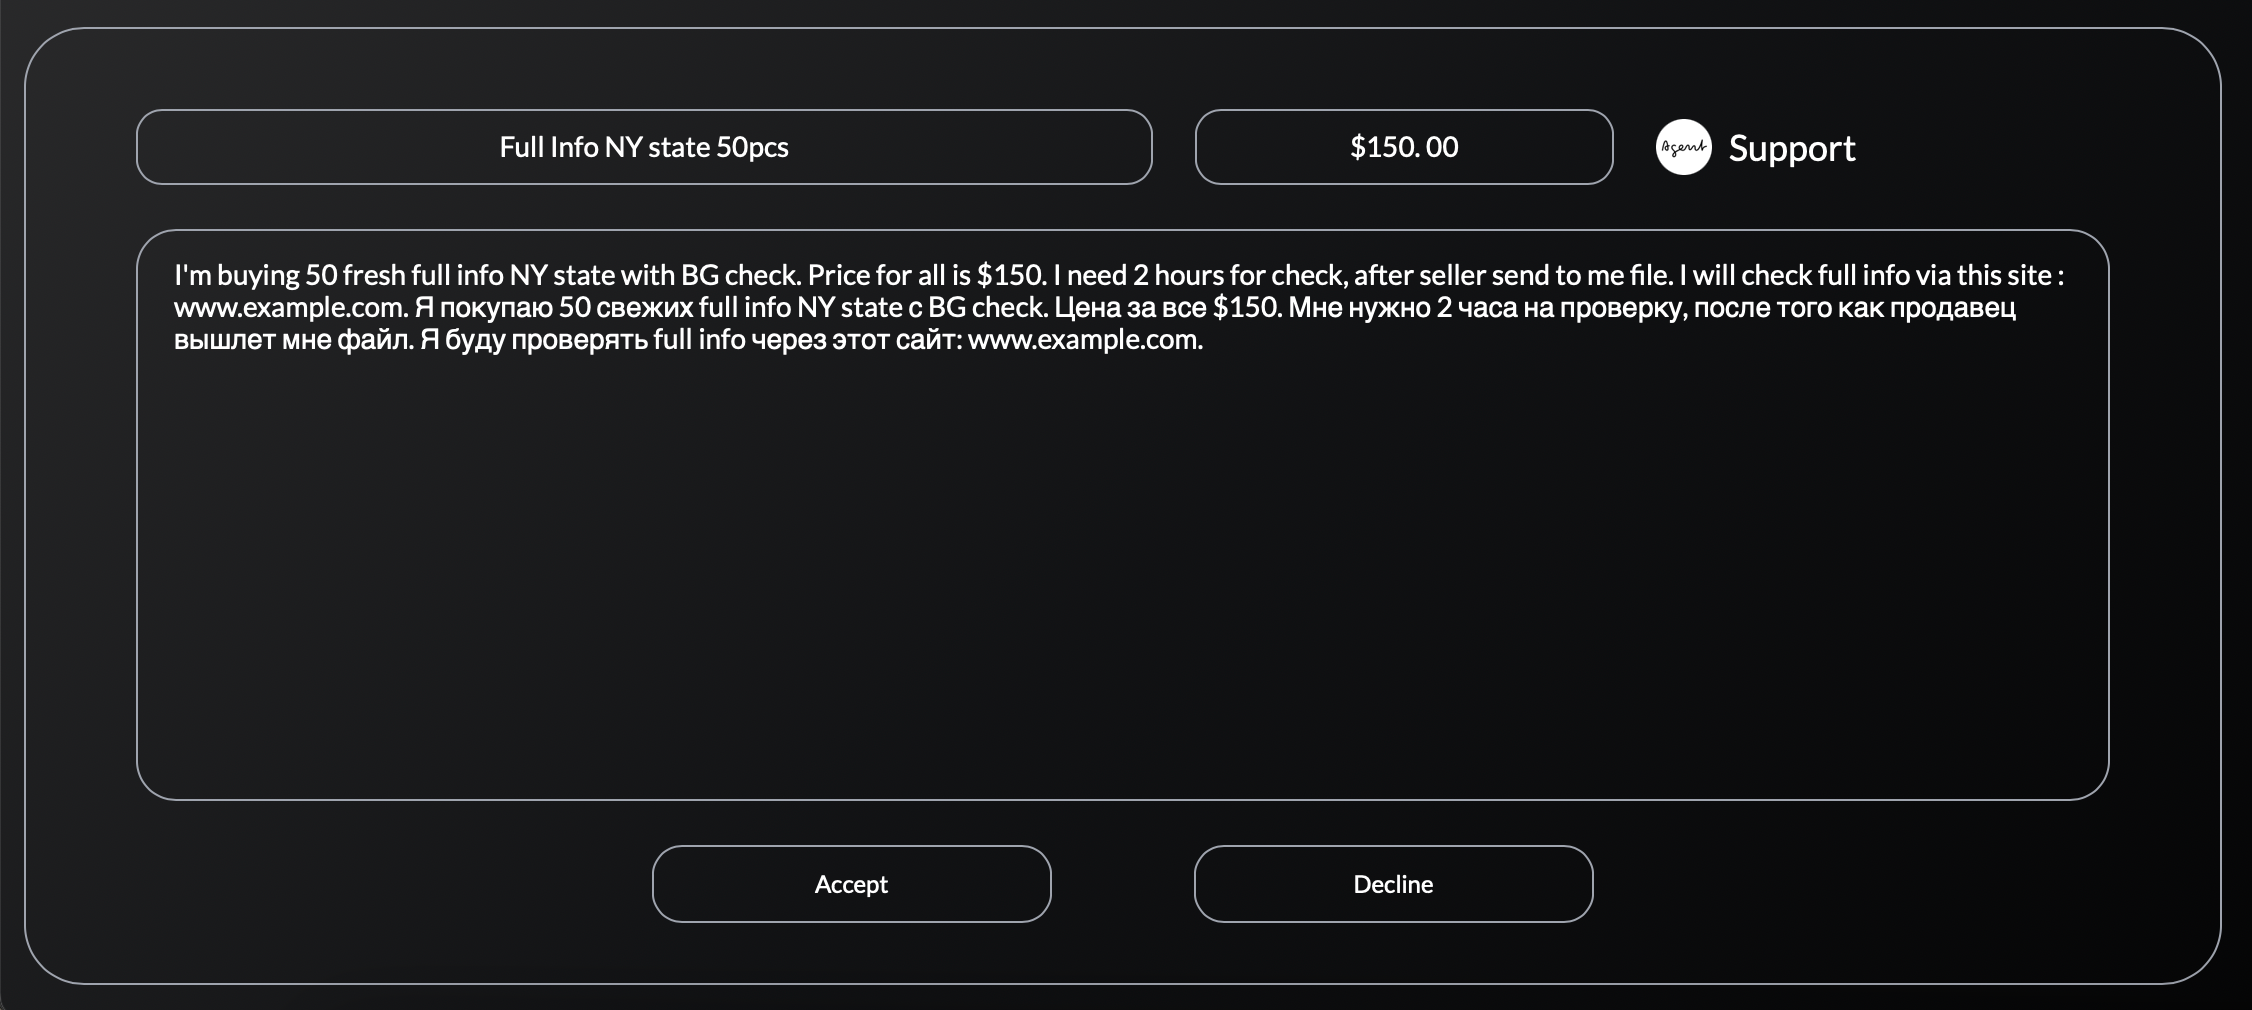Click the phrase "вышлет мне файл"
Viewport: 2252px width, 1010px height.
click(x=292, y=339)
